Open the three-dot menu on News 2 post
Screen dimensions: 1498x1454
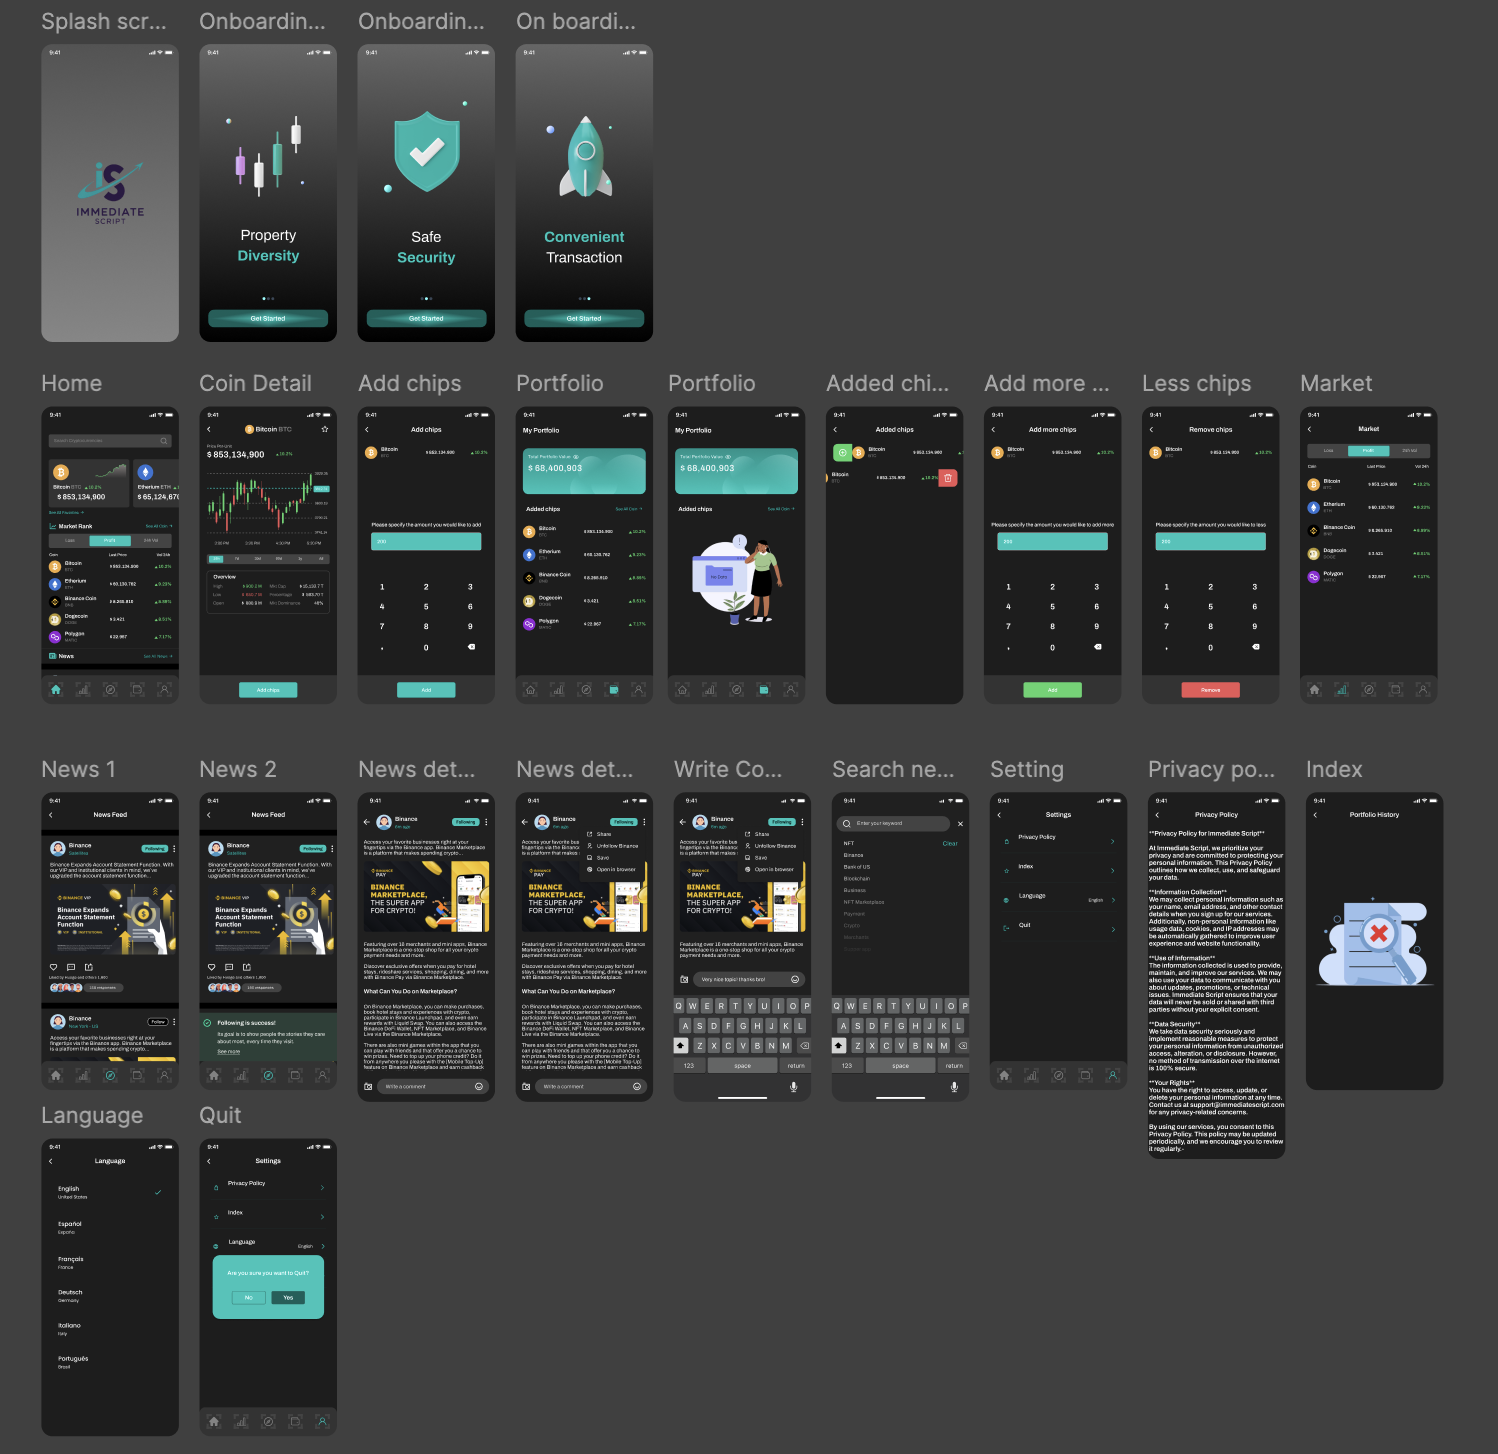(332, 848)
